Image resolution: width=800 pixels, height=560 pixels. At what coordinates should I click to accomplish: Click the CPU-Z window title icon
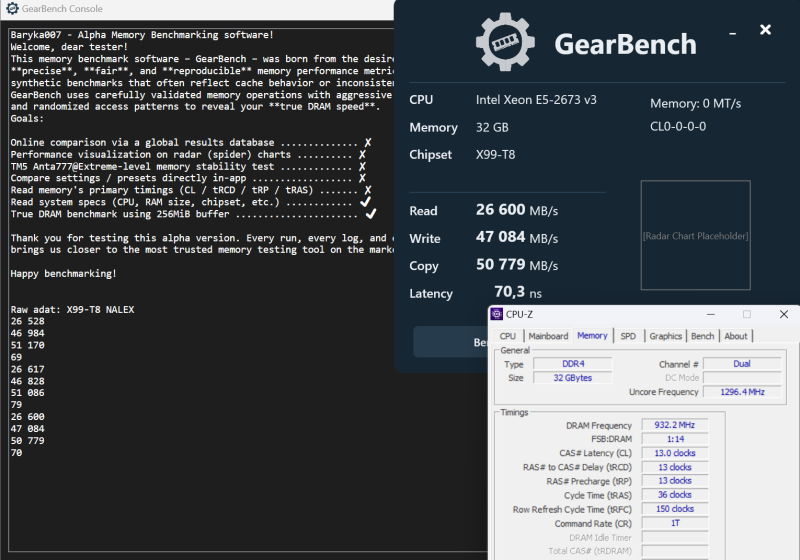coord(496,314)
